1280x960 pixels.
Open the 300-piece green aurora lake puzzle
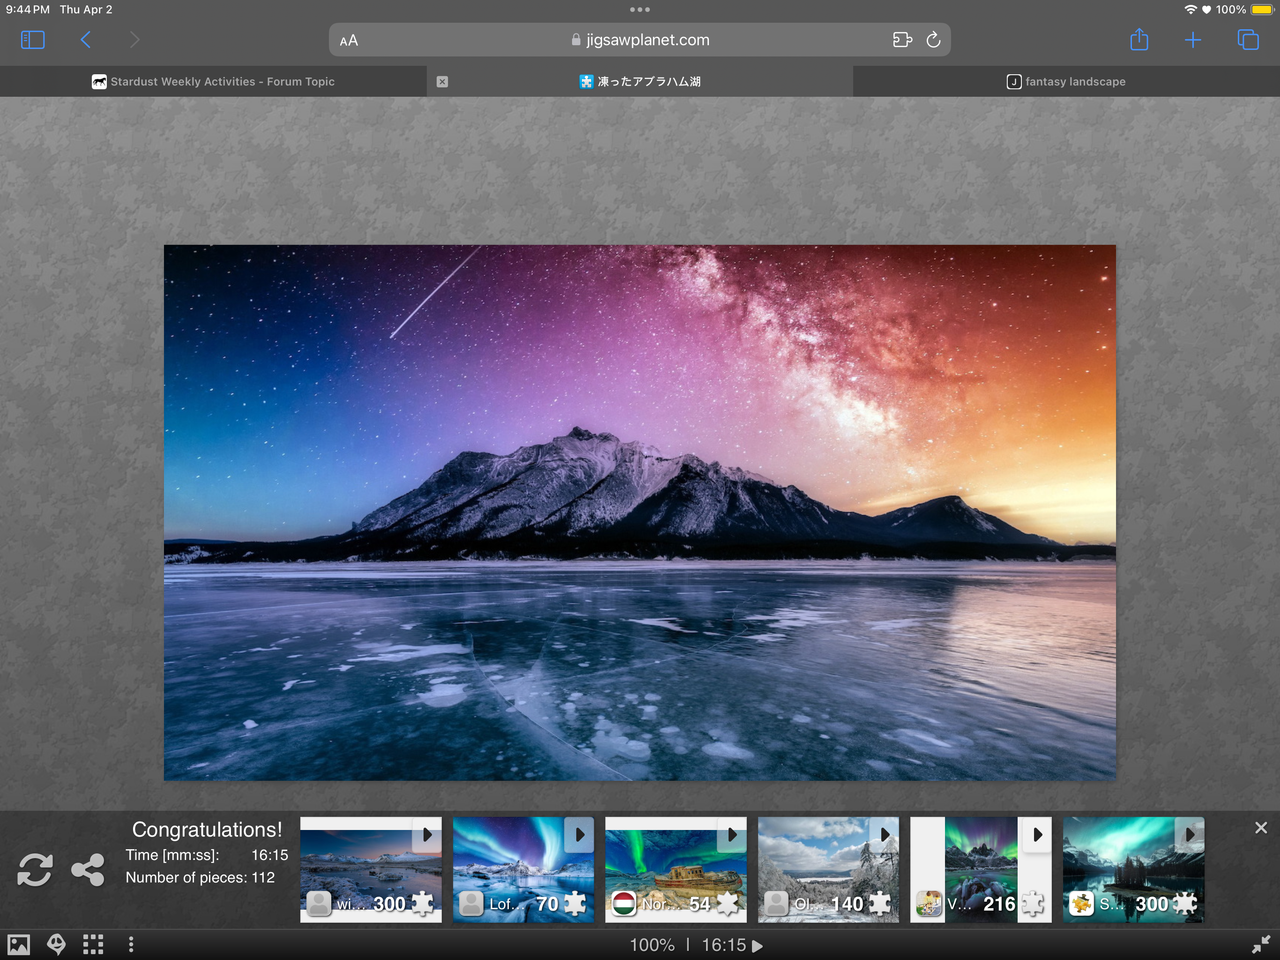(x=1134, y=870)
